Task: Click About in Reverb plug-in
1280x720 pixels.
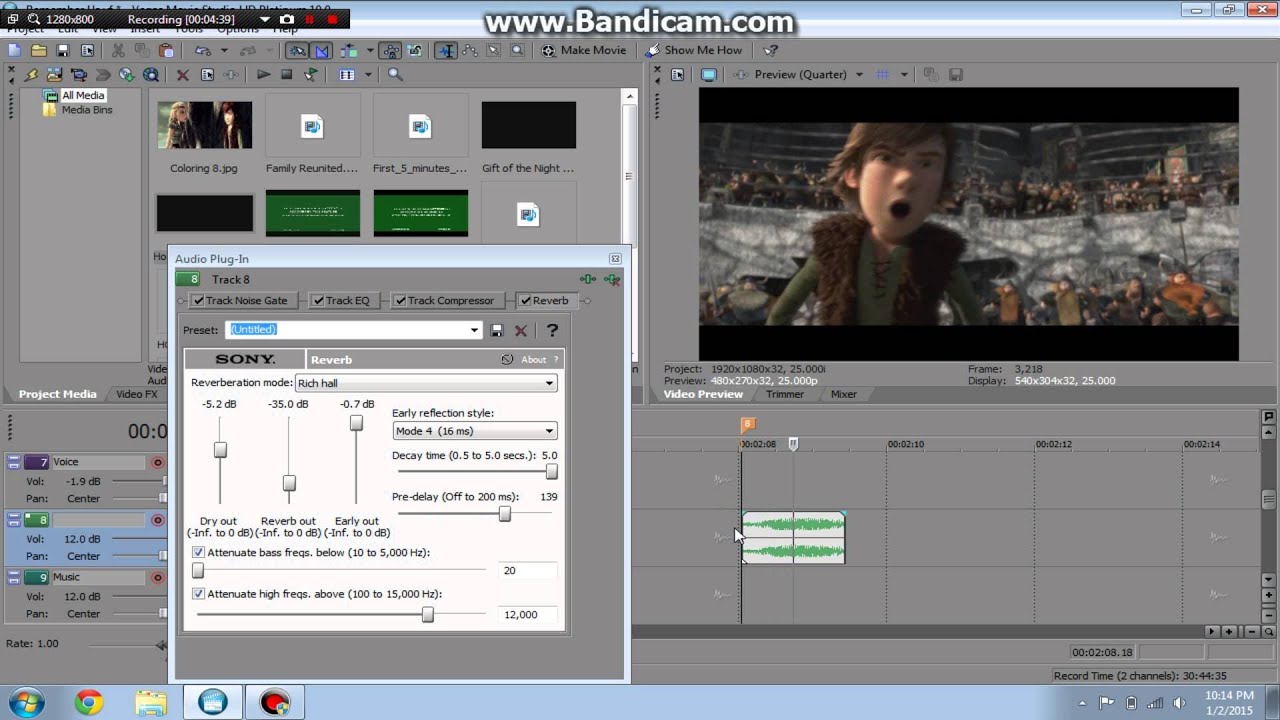Action: click(533, 360)
